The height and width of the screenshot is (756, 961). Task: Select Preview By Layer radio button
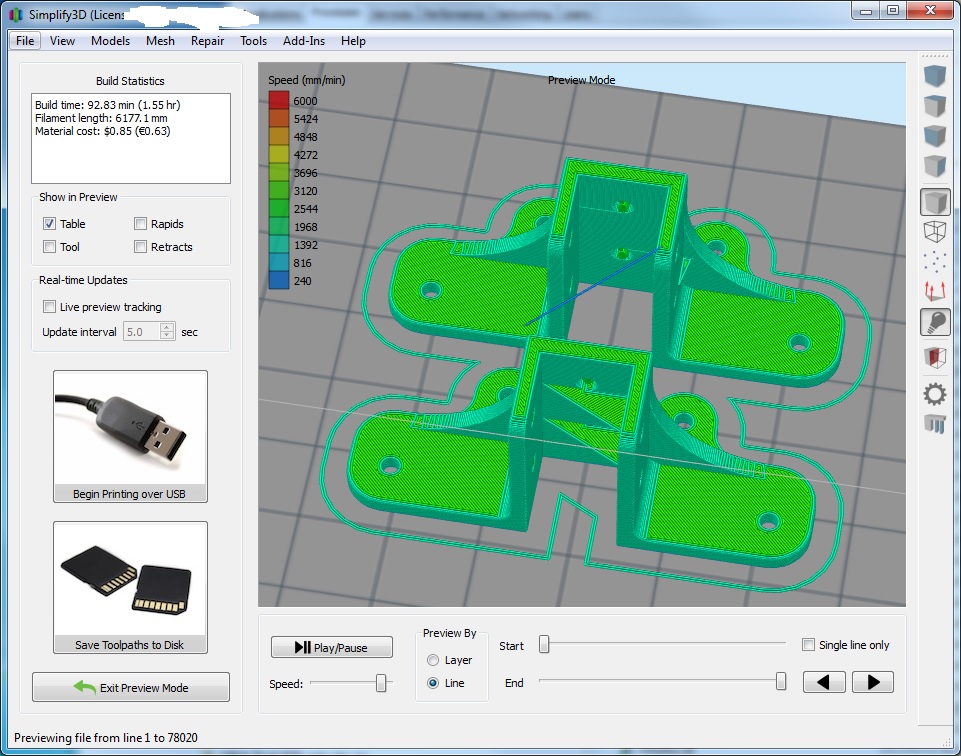(433, 660)
